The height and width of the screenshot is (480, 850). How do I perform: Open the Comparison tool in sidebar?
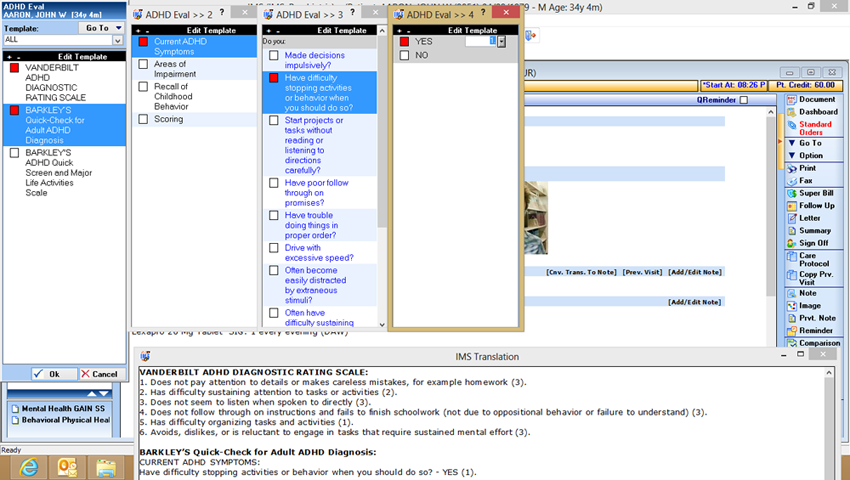(814, 343)
